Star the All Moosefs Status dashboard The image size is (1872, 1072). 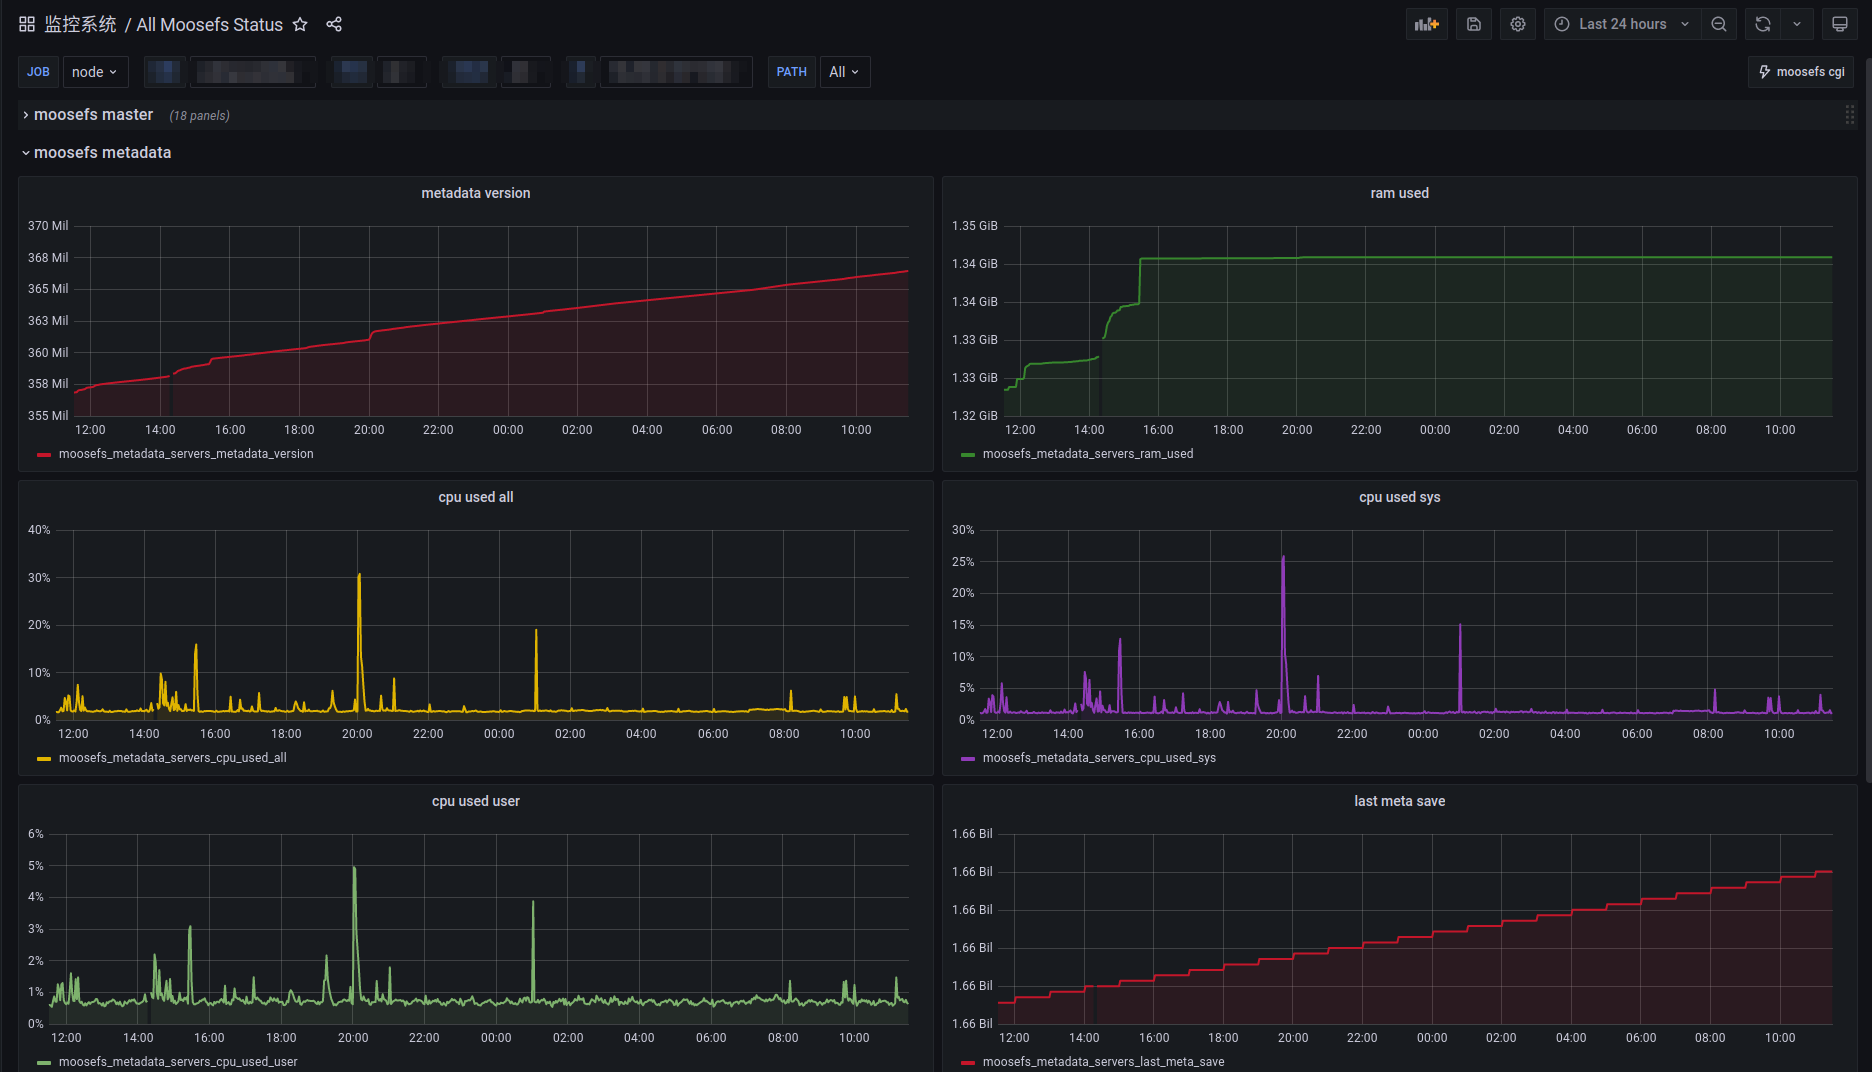(300, 24)
